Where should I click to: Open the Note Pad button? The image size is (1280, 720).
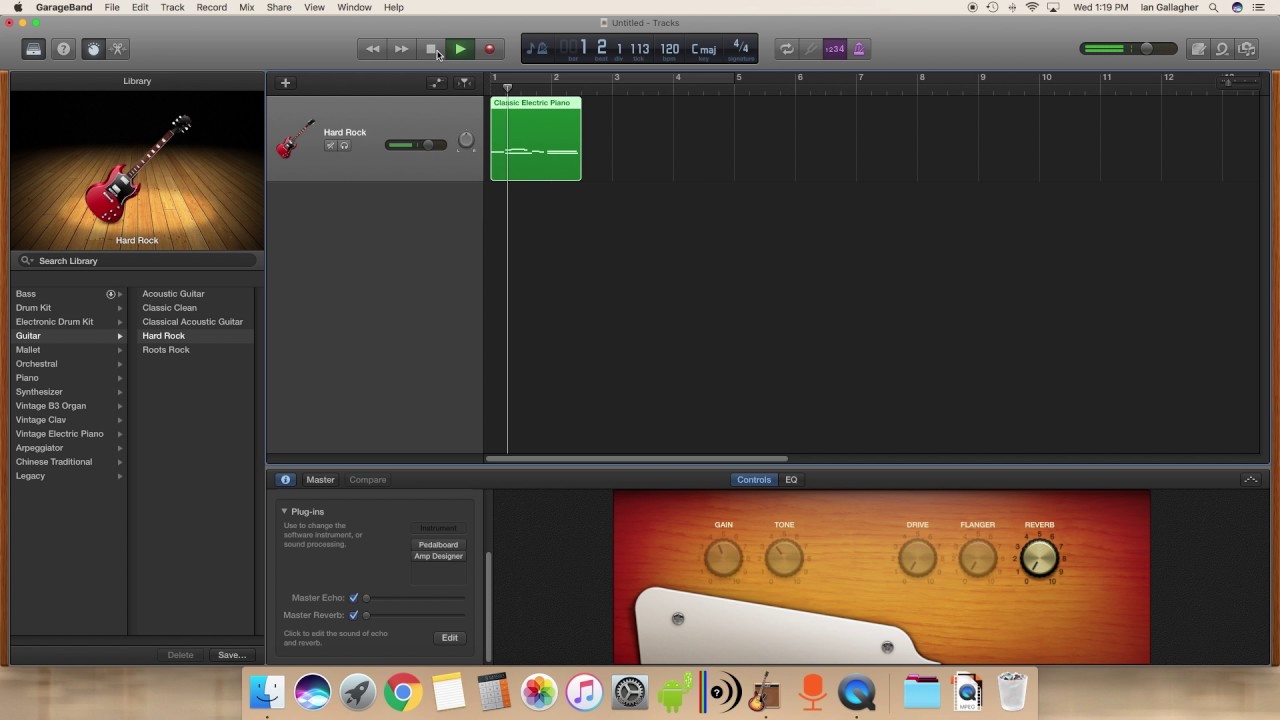pos(1198,49)
